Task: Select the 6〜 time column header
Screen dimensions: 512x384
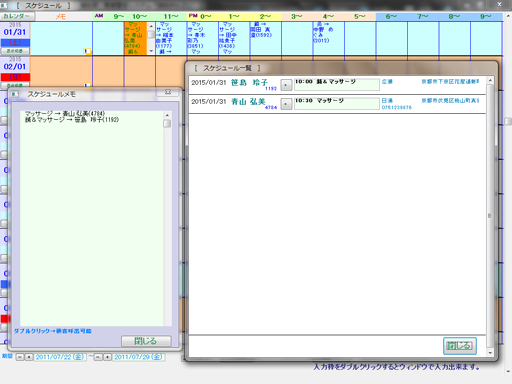Action: [391, 16]
